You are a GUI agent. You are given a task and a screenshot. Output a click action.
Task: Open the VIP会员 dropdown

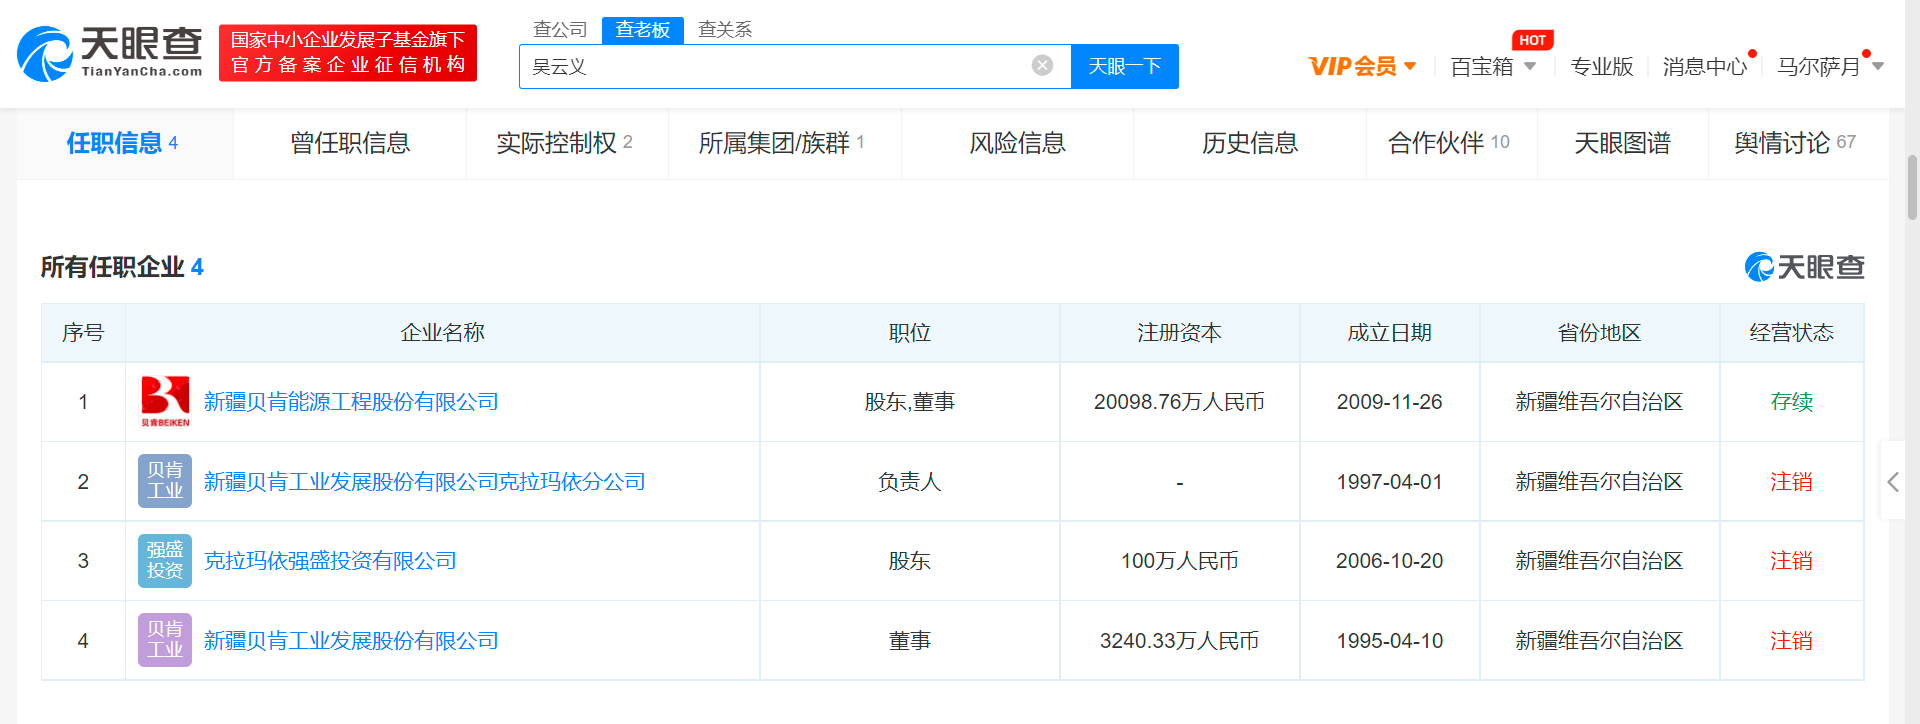pos(1362,67)
